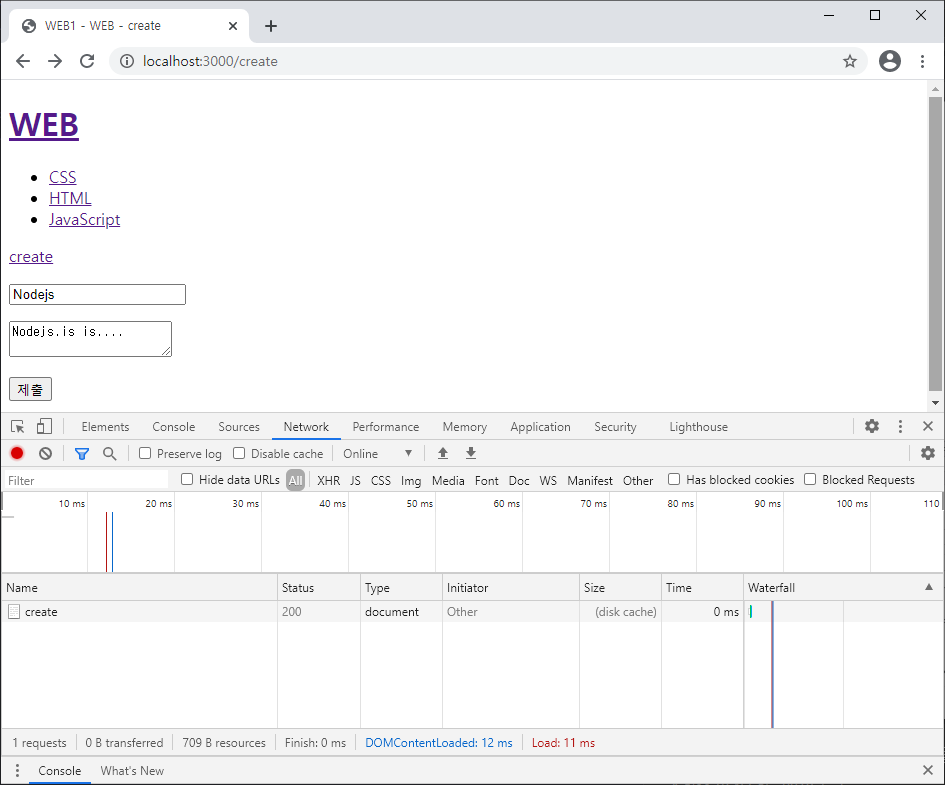The height and width of the screenshot is (785, 945).
Task: Open console drawer three-dot menu
Action: [17, 771]
